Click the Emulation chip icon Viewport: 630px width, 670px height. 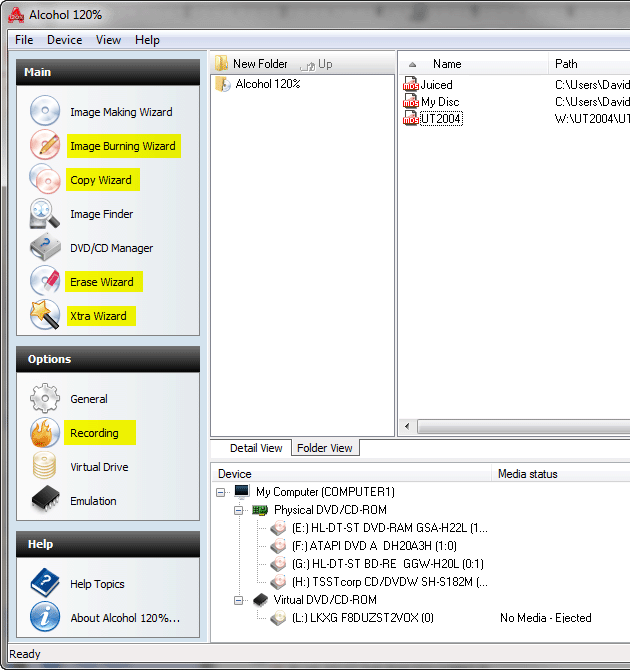pyautogui.click(x=45, y=499)
